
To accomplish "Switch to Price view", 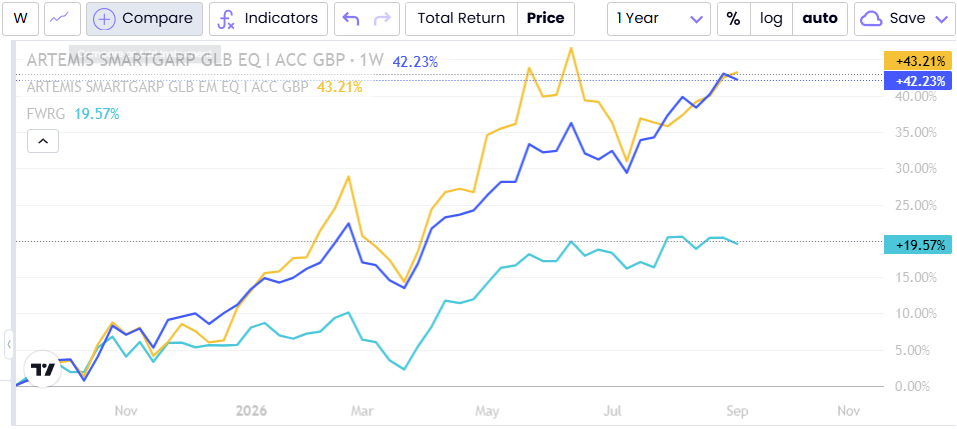I will [x=546, y=18].
